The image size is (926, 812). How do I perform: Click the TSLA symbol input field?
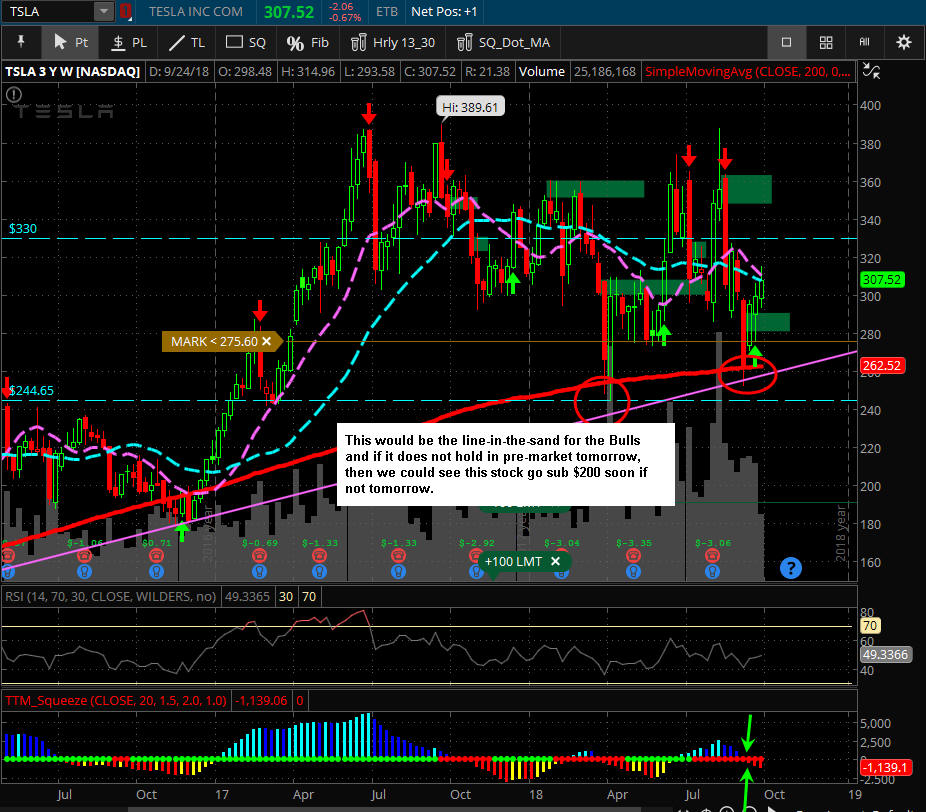[x=48, y=12]
